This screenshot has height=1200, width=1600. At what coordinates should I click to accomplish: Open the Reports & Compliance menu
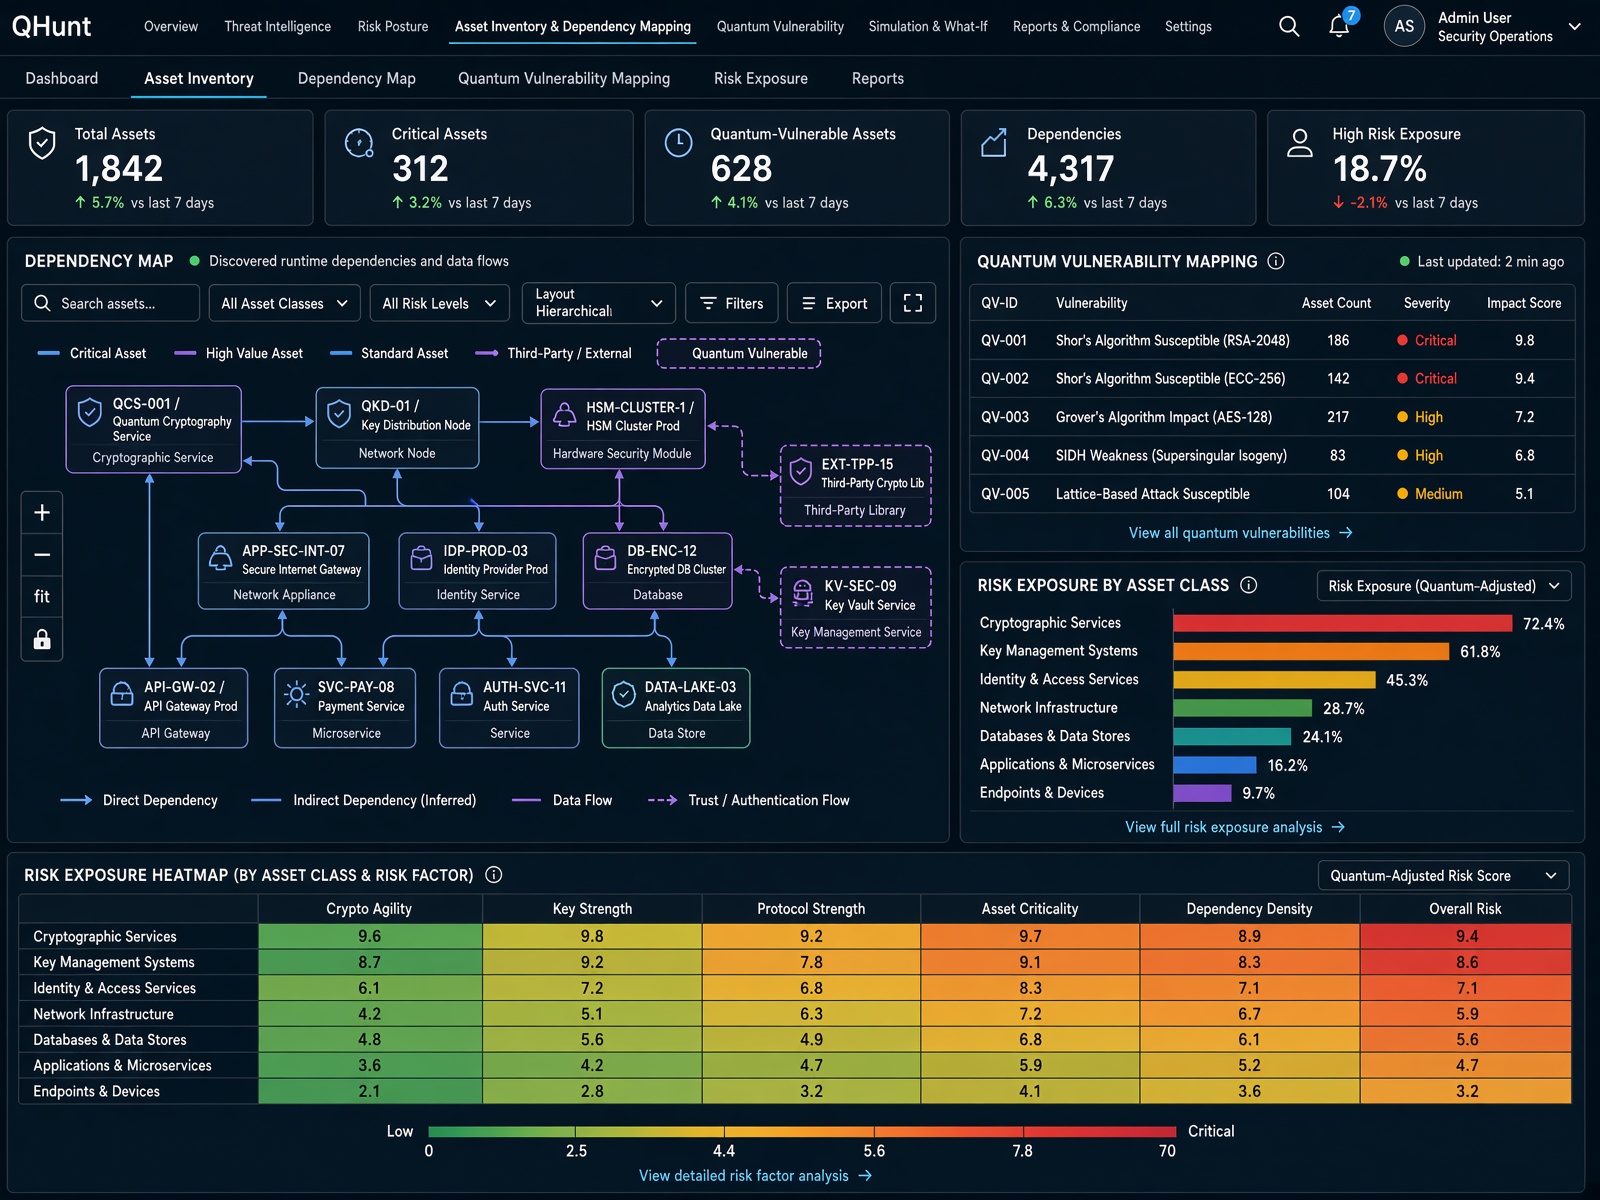pos(1076,27)
